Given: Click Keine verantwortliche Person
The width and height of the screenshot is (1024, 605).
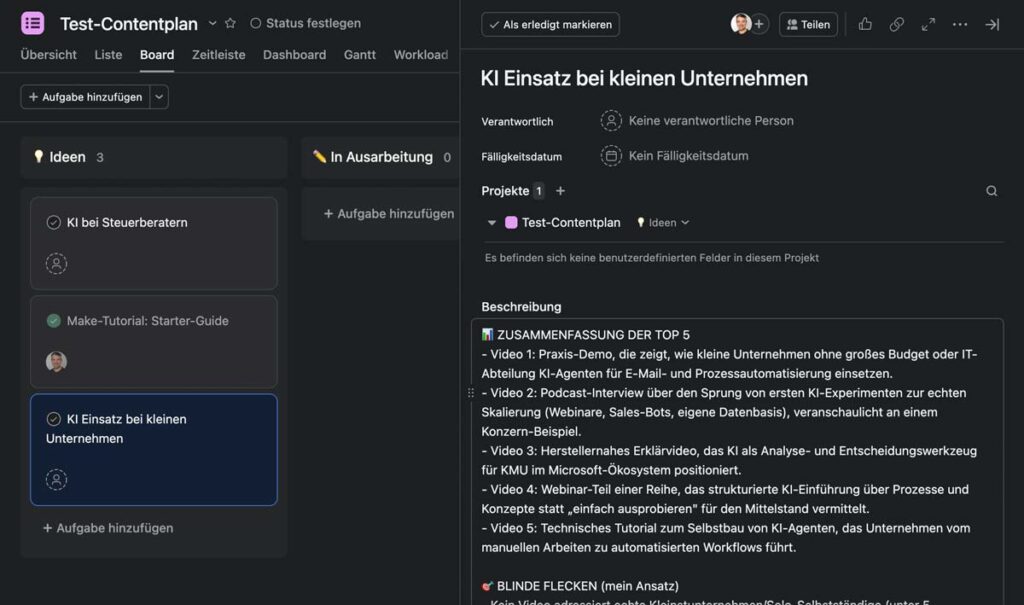Looking at the screenshot, I should tap(711, 121).
